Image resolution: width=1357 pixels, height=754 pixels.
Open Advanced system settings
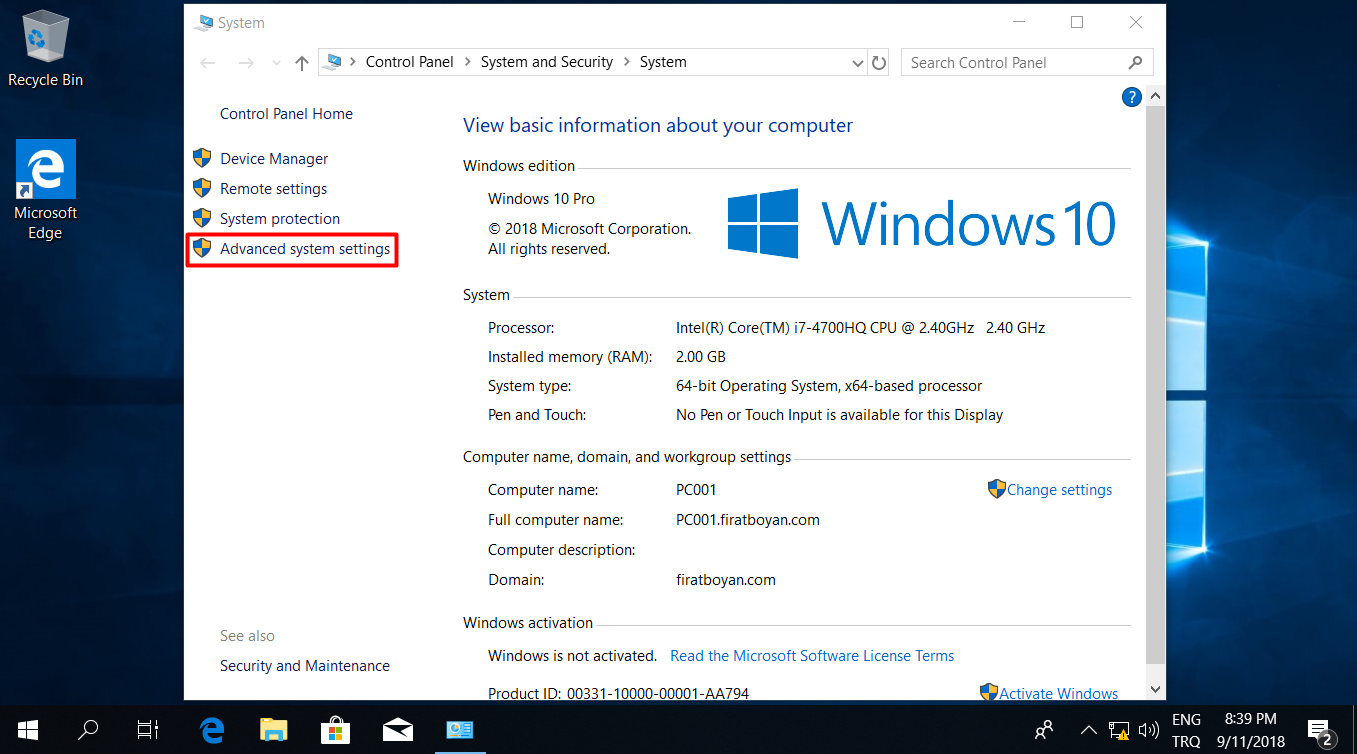point(305,248)
